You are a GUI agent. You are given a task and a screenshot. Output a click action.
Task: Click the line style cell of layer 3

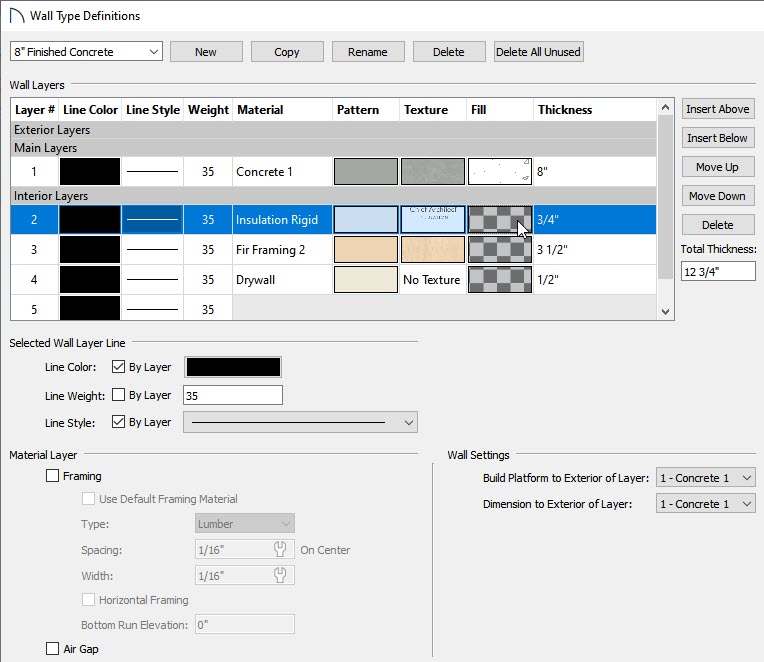click(153, 249)
